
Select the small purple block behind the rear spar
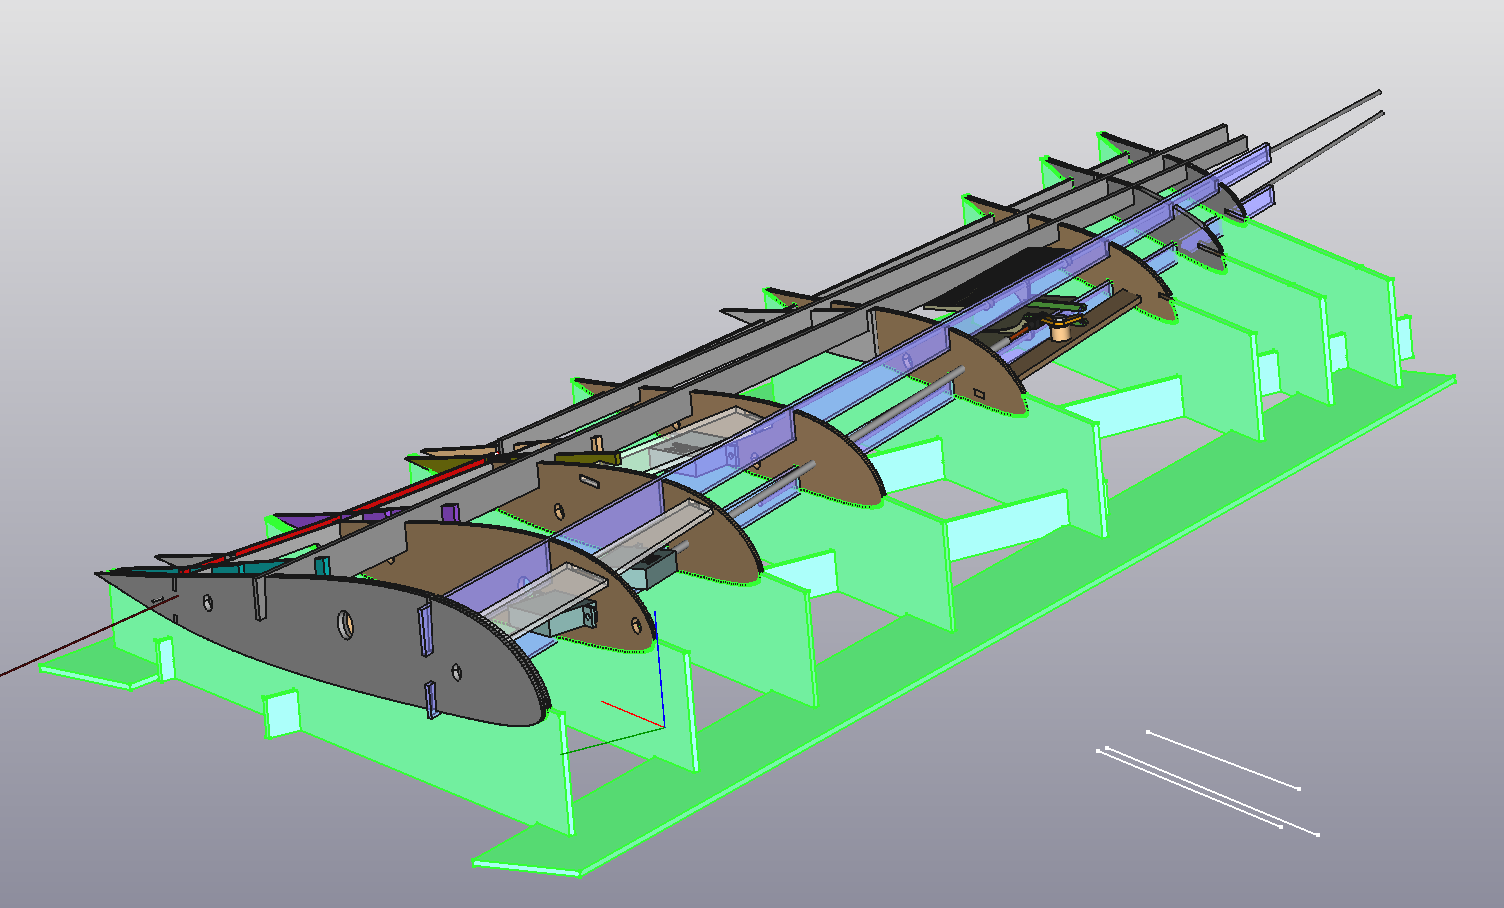(x=451, y=512)
